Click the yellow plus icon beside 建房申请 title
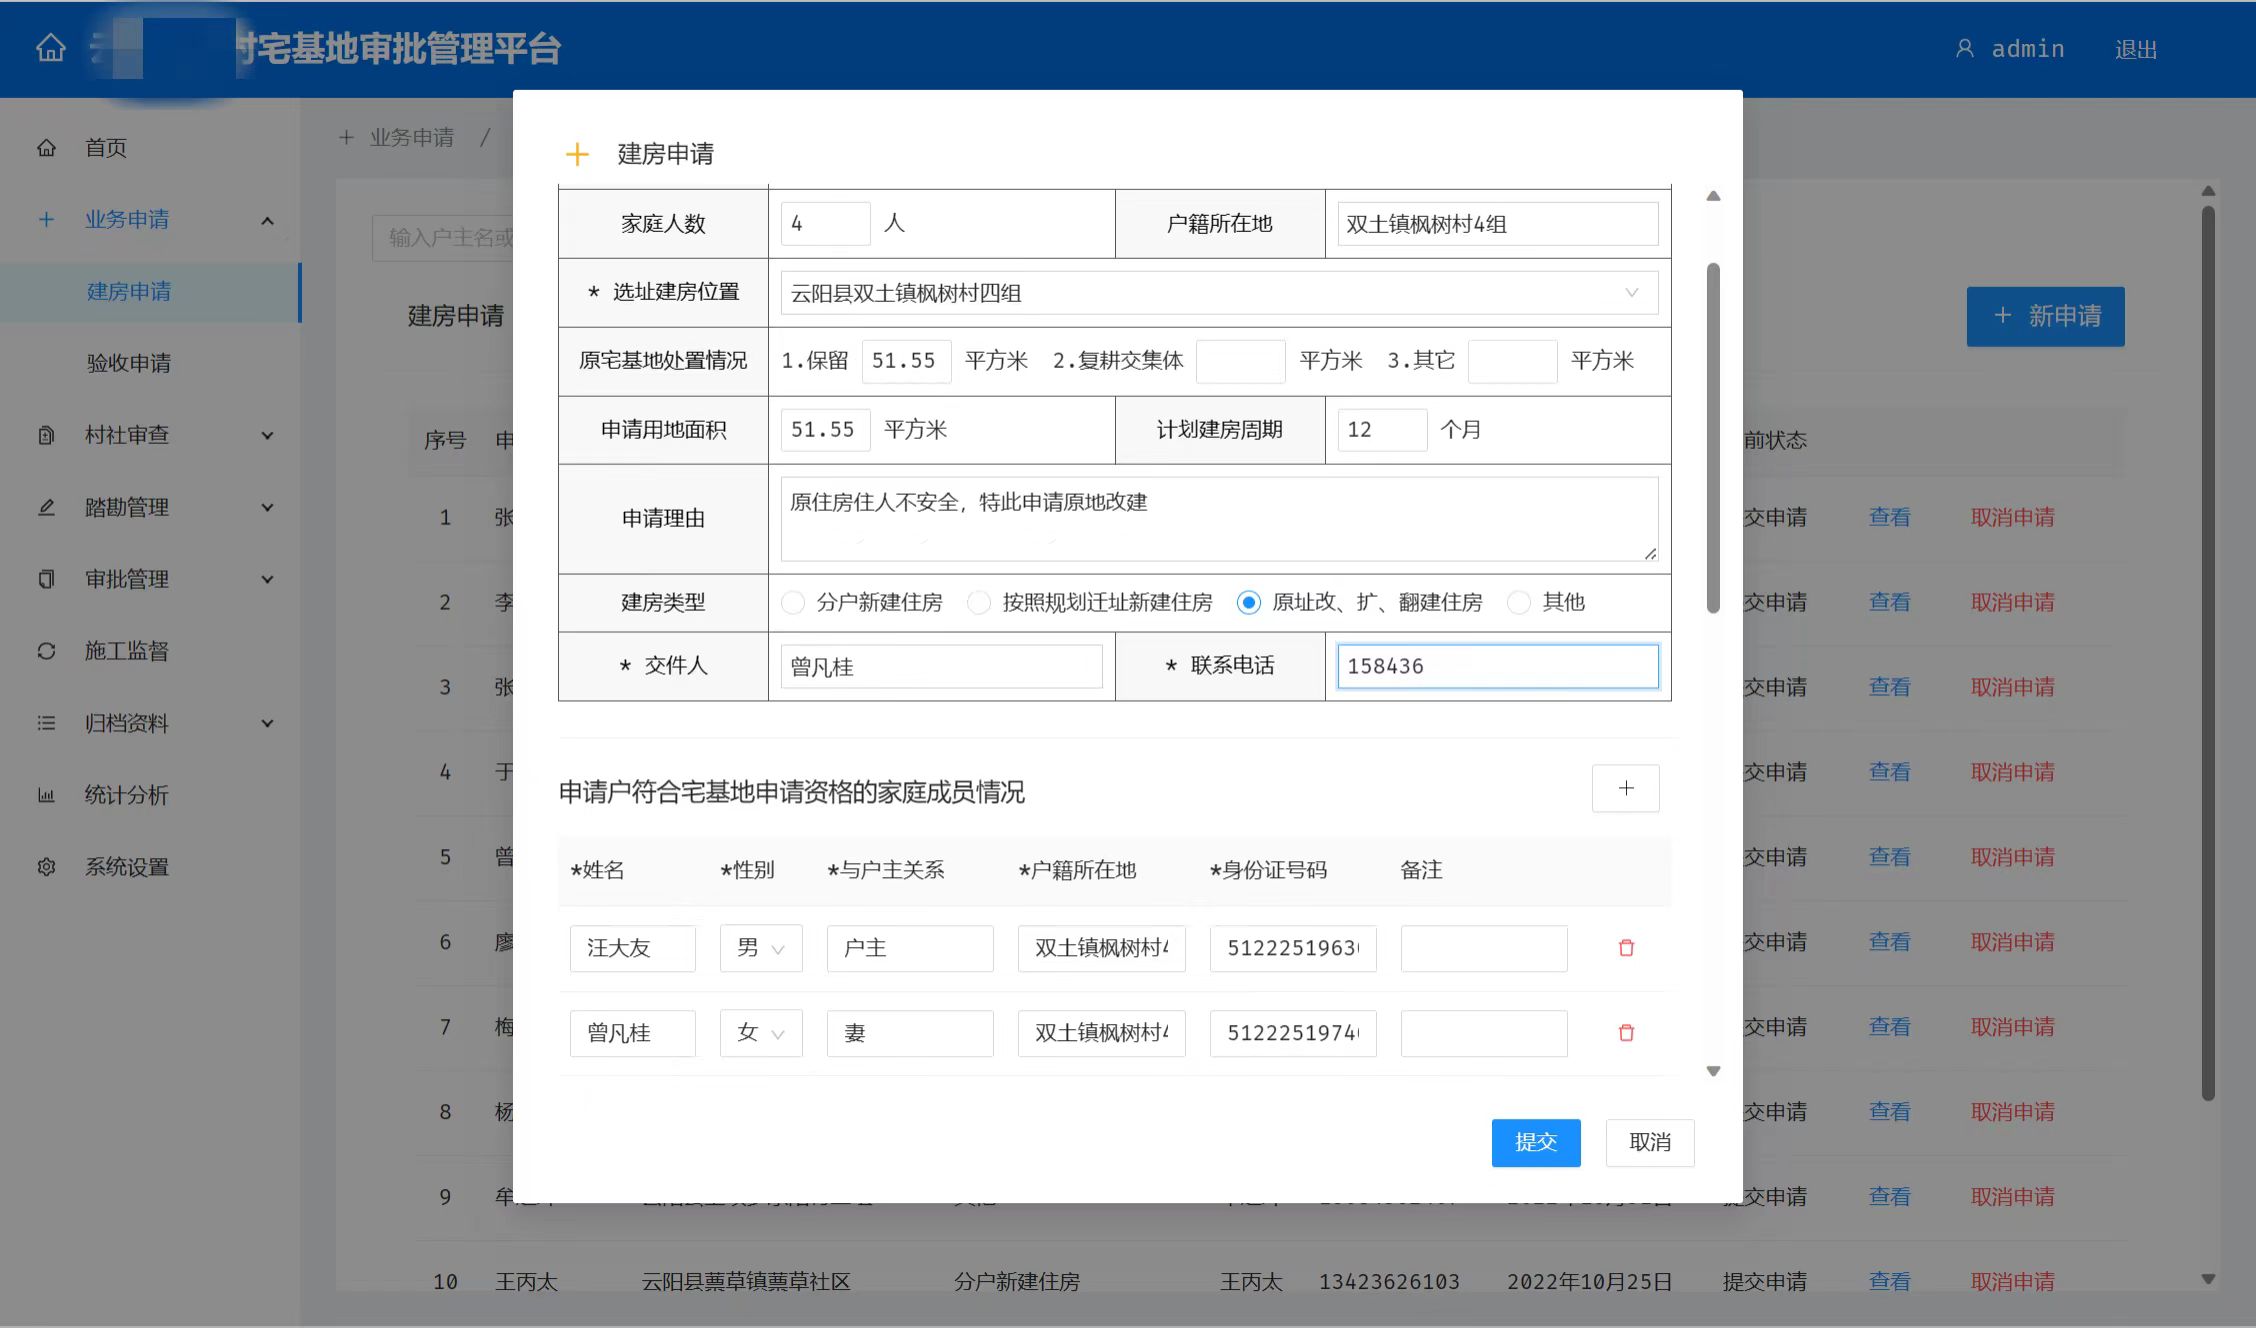 coord(577,154)
